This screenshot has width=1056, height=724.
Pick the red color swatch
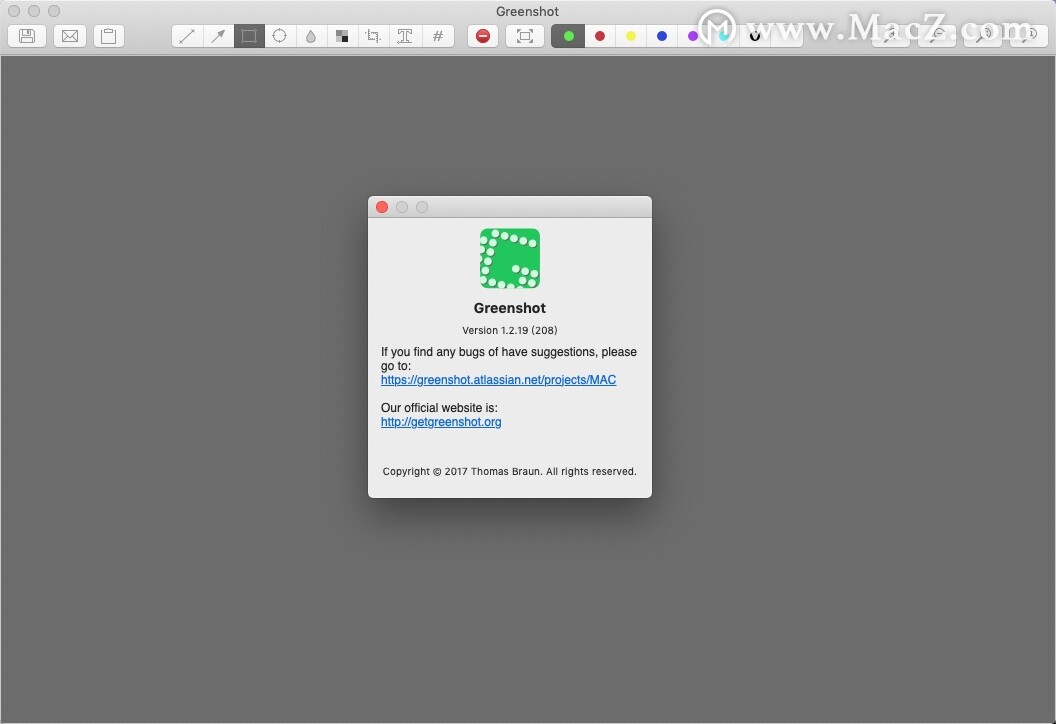click(600, 36)
